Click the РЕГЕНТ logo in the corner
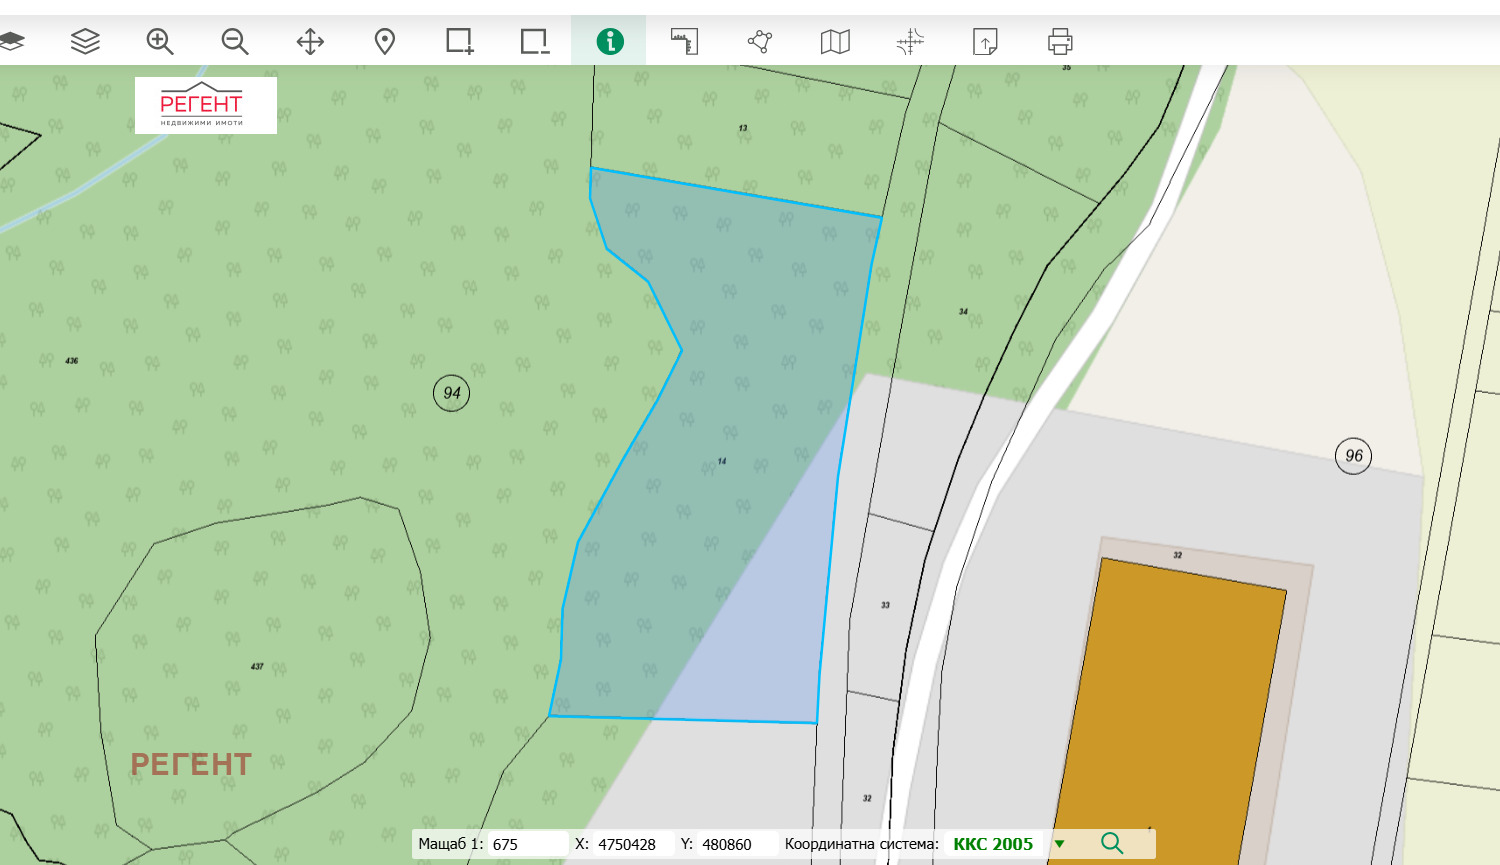 [205, 105]
